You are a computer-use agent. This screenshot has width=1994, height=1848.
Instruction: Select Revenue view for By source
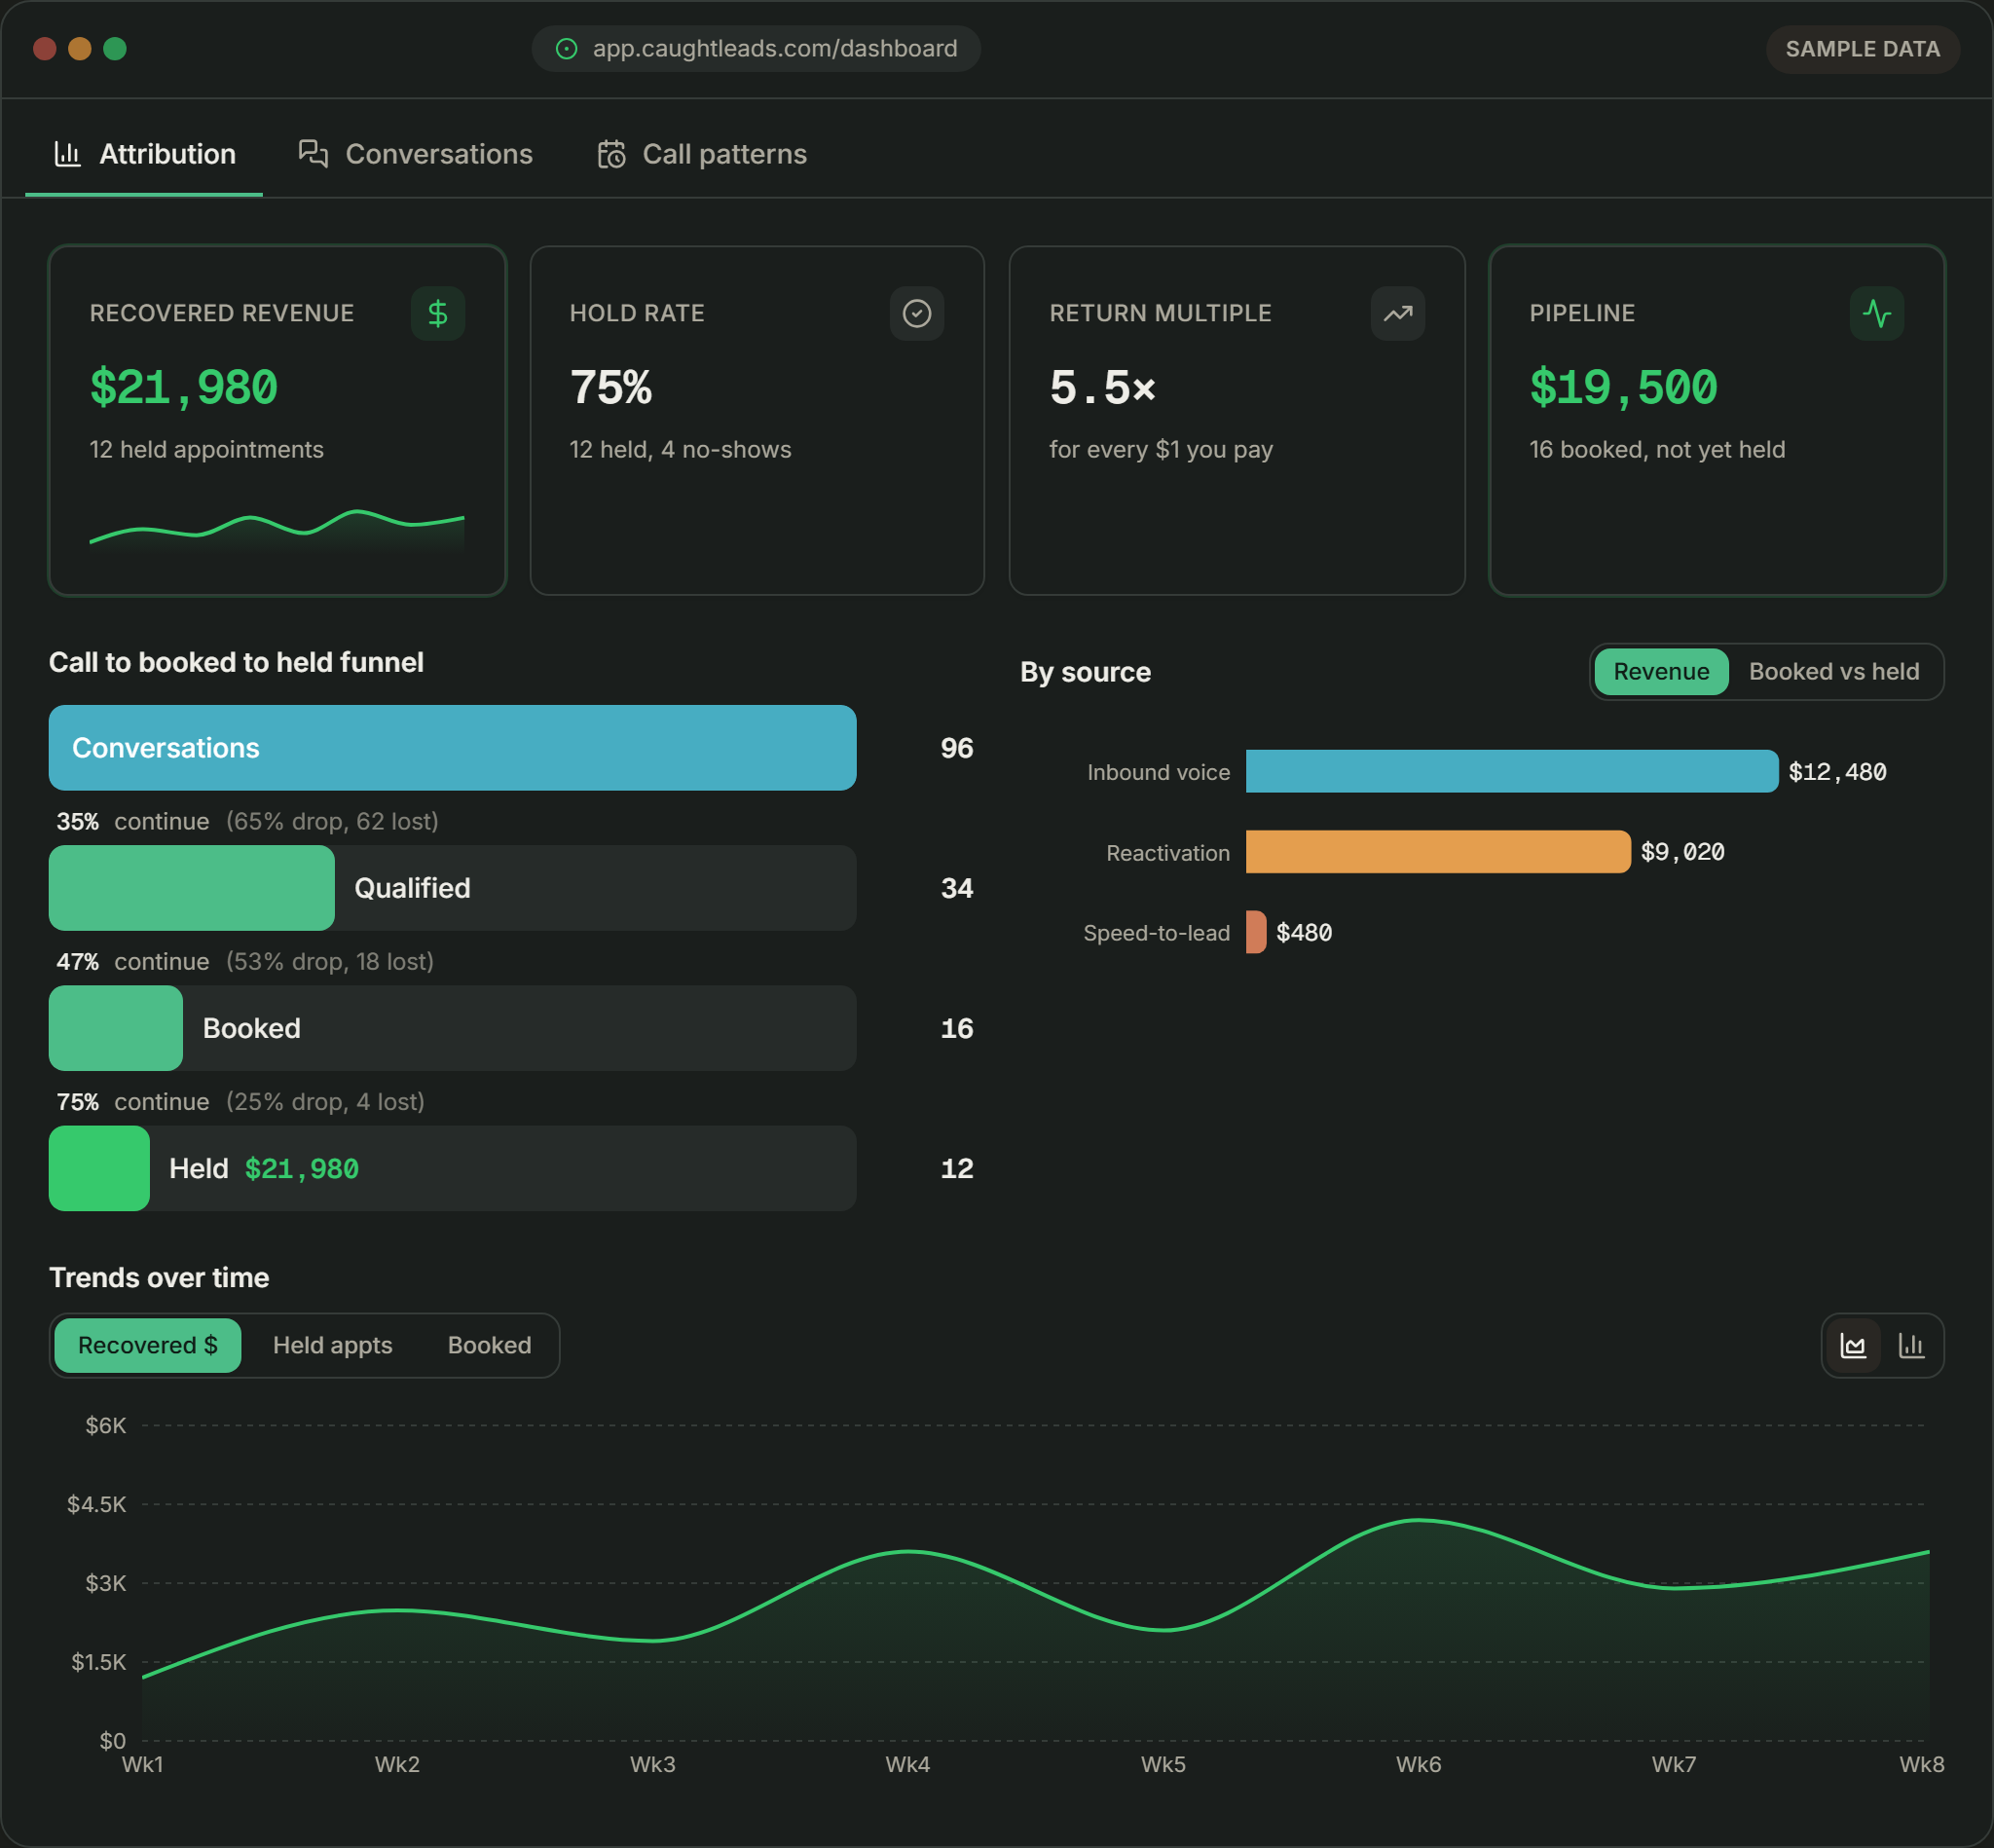pos(1661,672)
